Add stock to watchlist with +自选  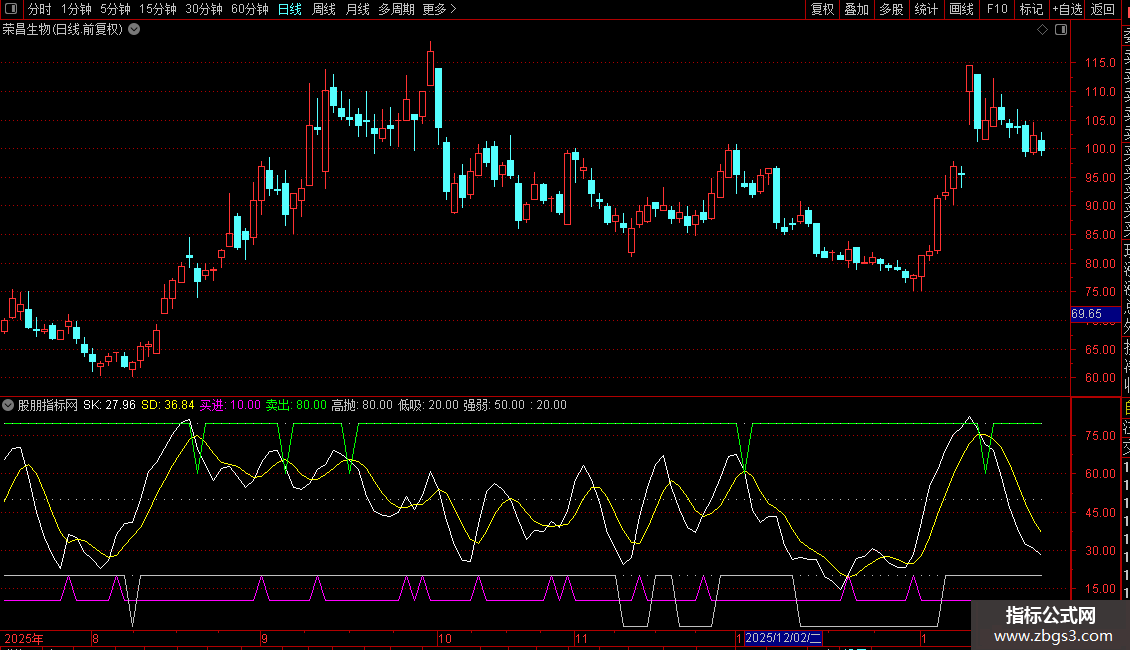(x=1067, y=10)
